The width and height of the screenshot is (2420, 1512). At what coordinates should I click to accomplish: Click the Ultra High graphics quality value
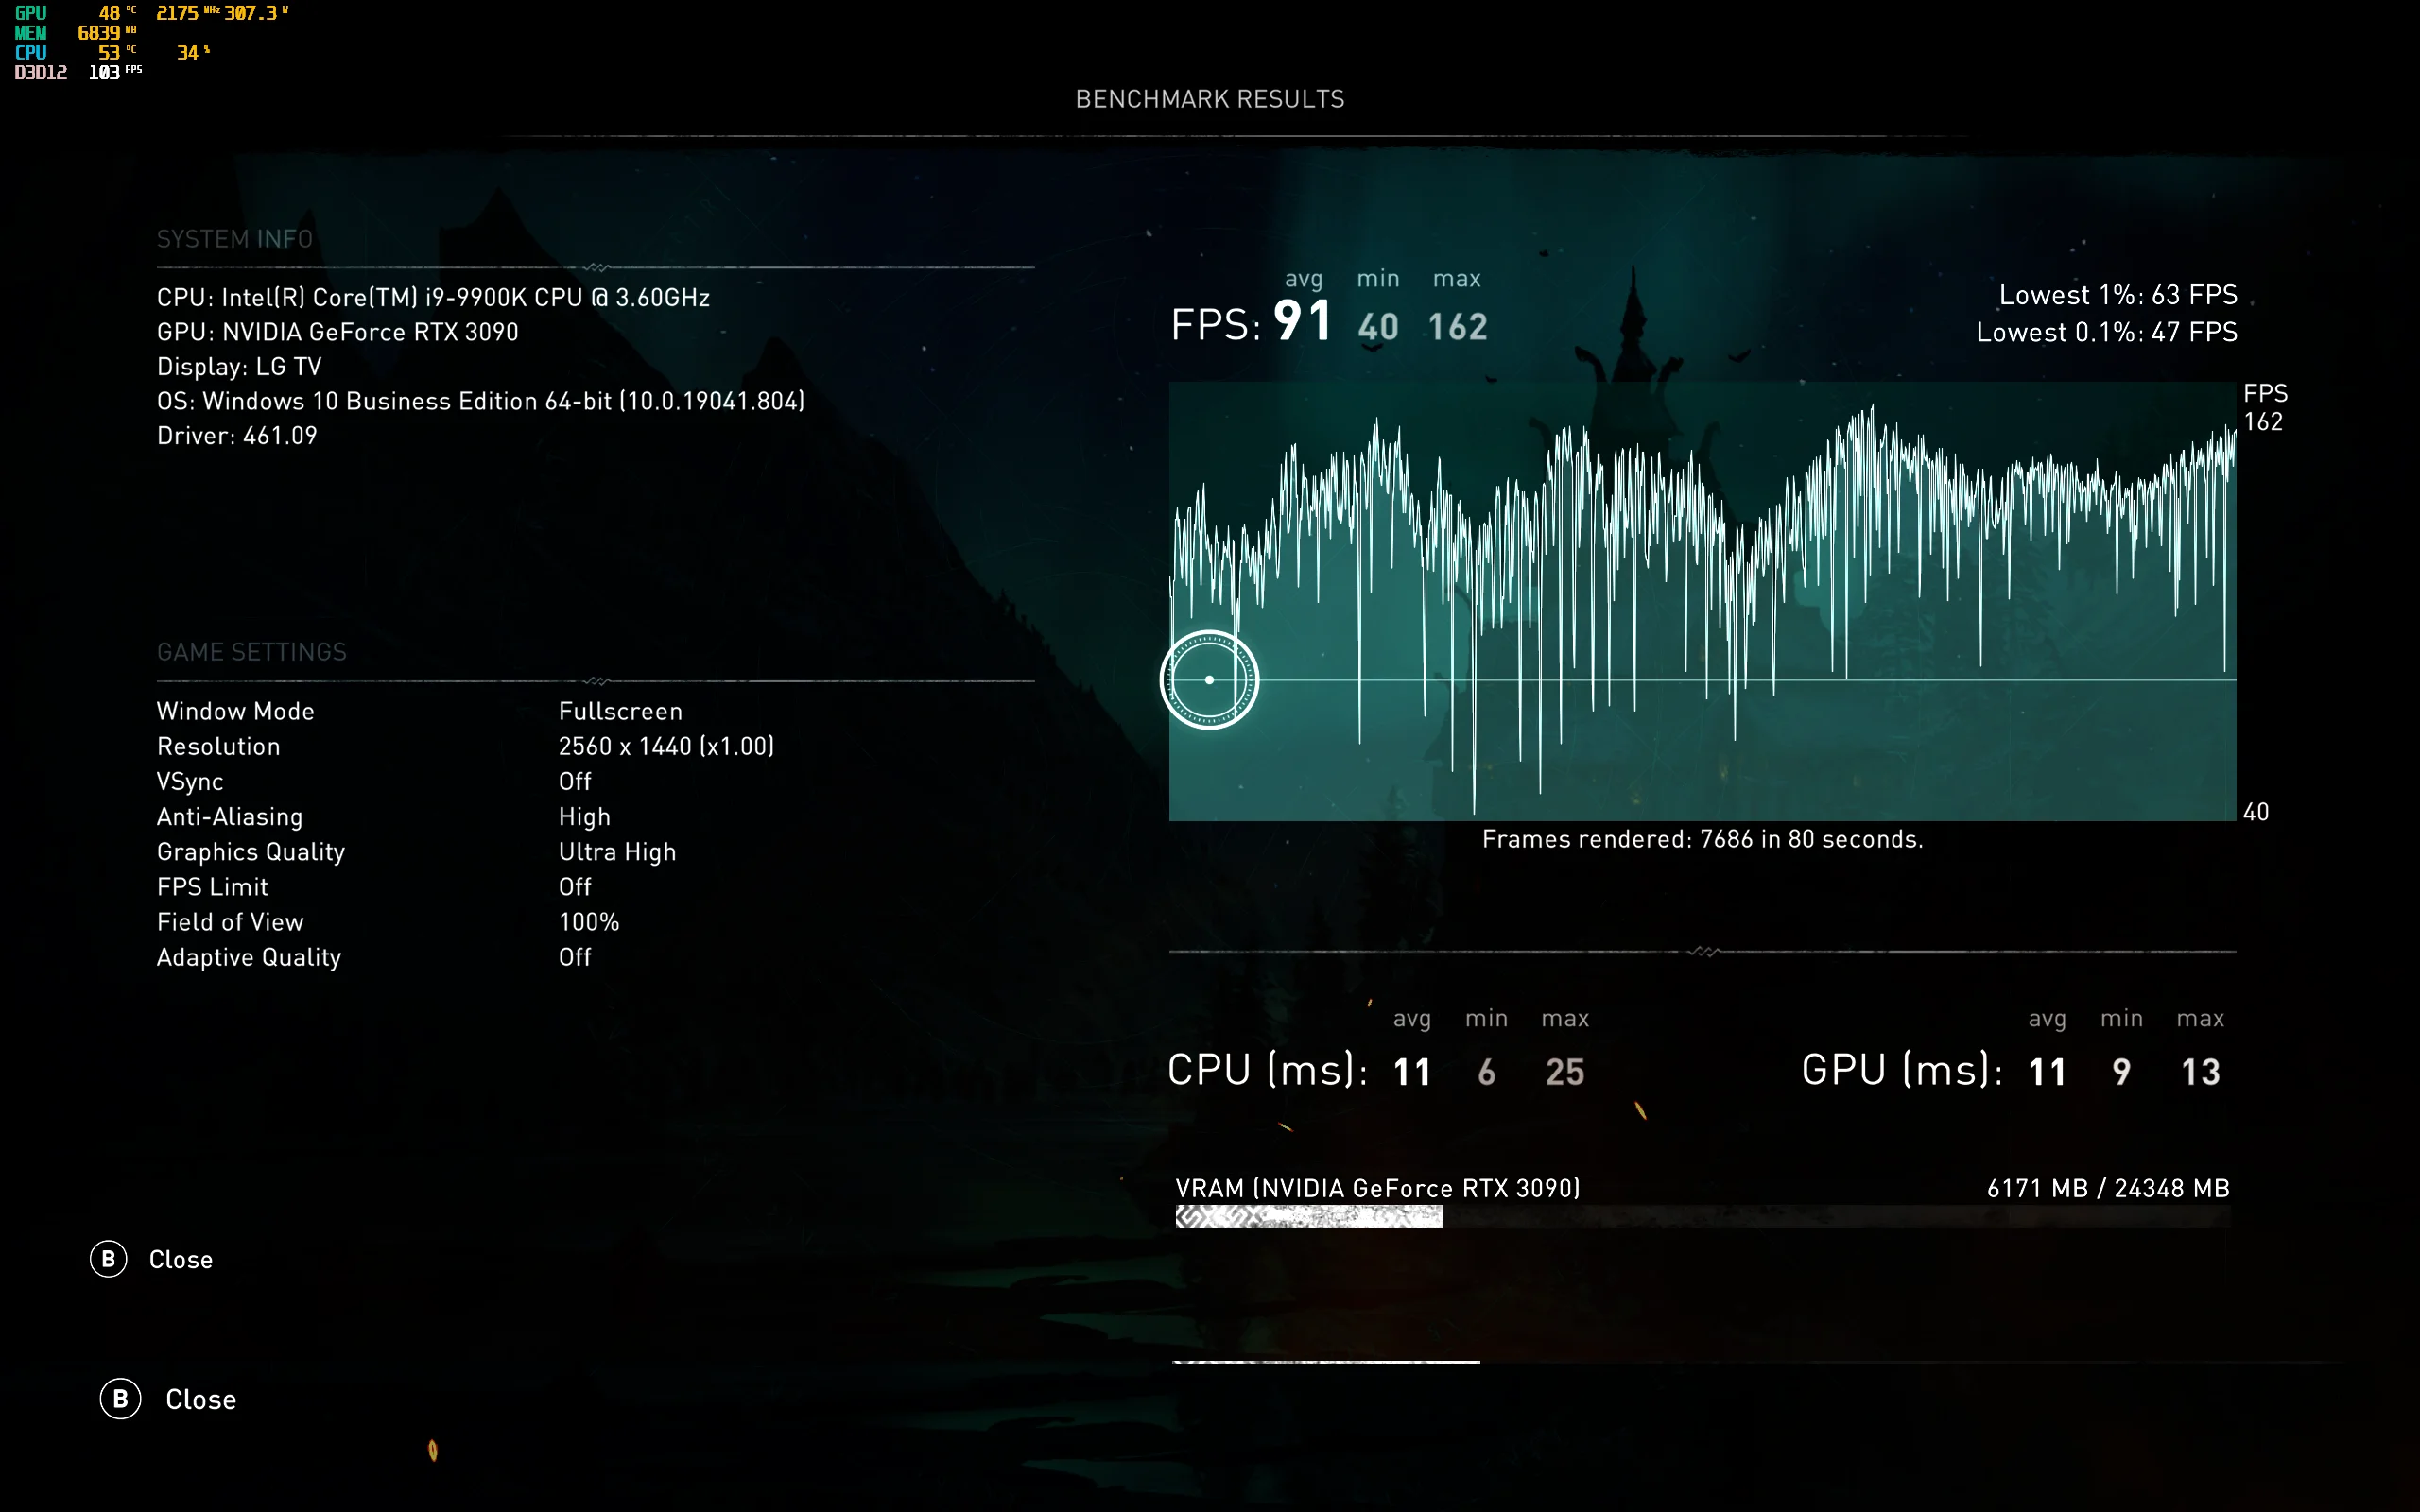pyautogui.click(x=618, y=852)
